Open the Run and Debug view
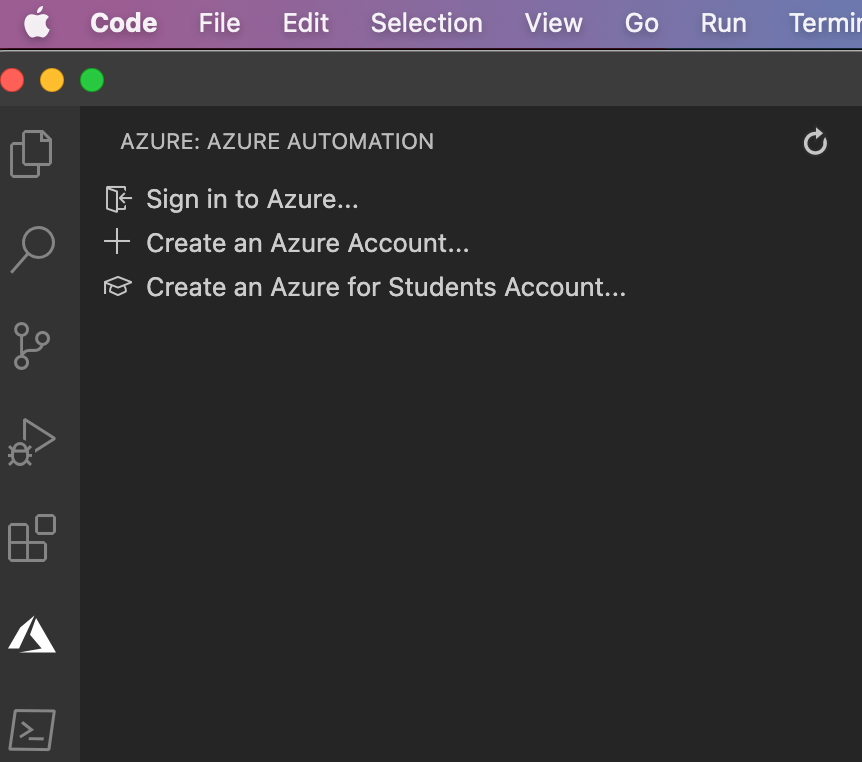 coord(32,441)
